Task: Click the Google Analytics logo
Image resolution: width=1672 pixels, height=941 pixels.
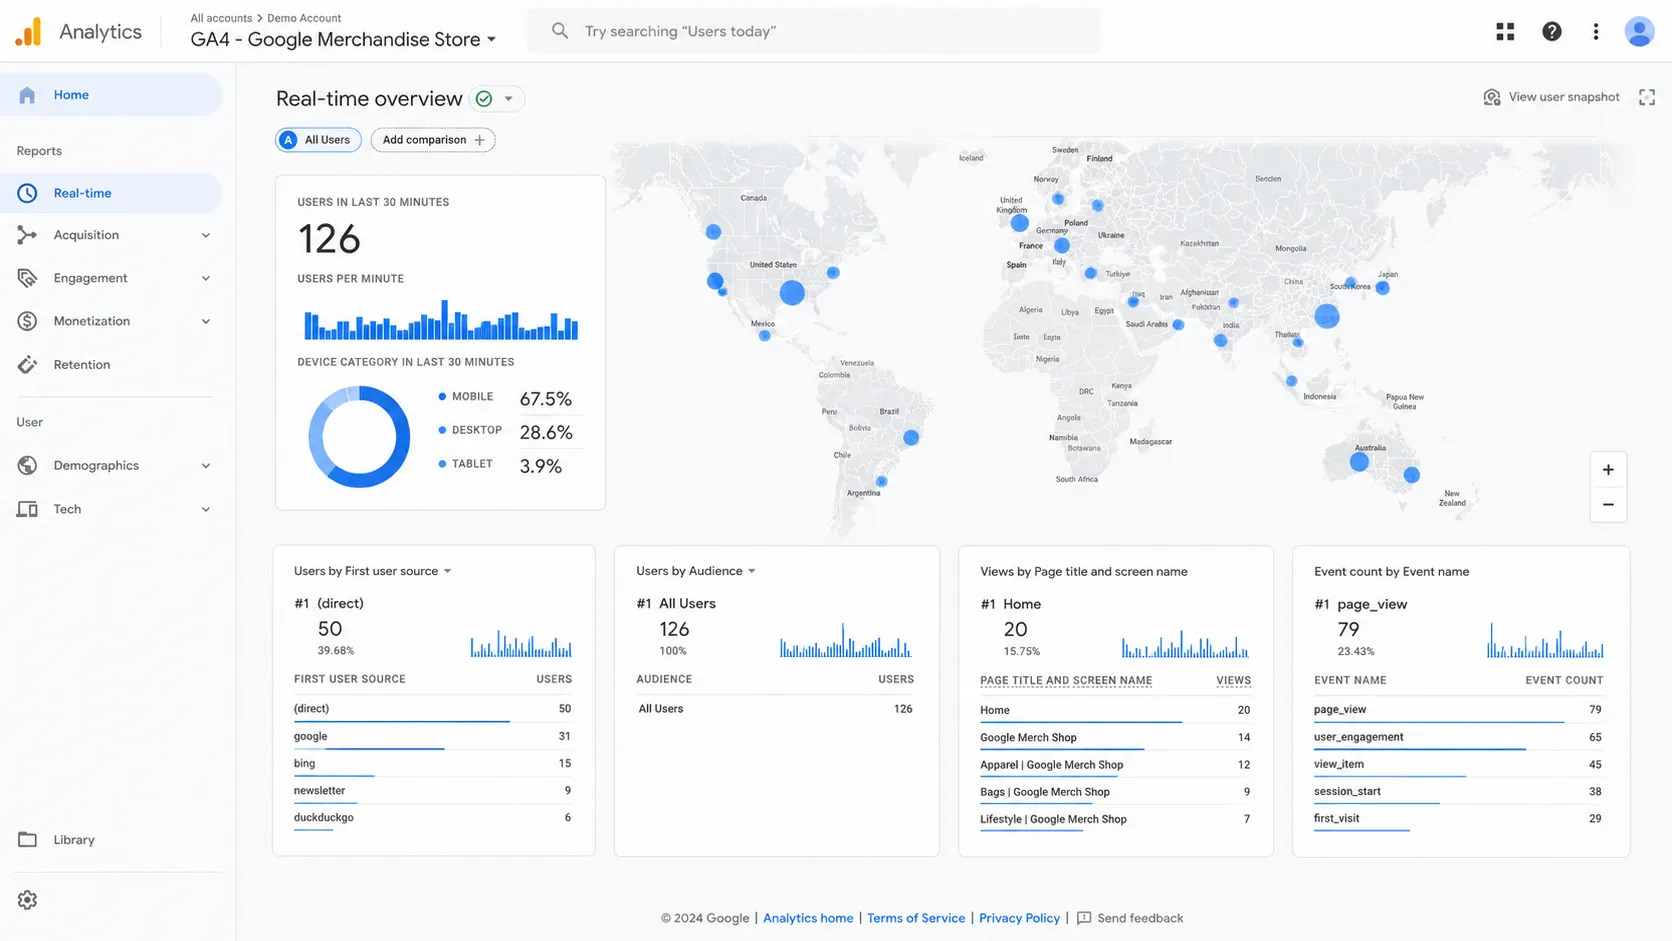Action: [x=28, y=32]
